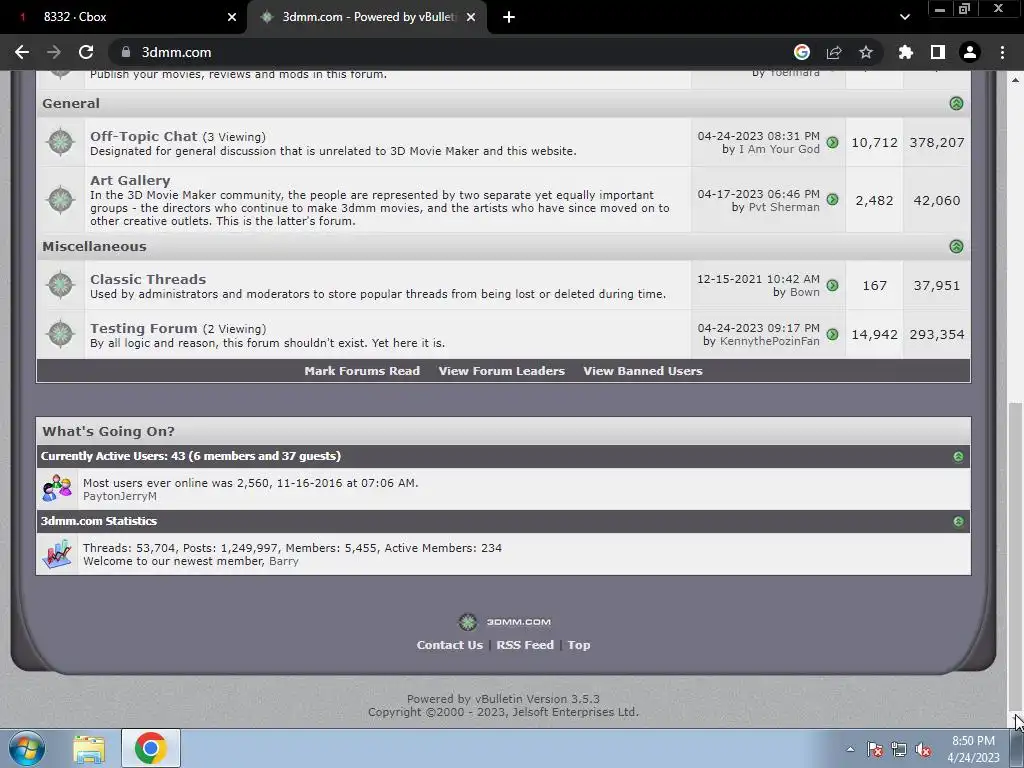Click scrollbar up arrow

point(1016,80)
